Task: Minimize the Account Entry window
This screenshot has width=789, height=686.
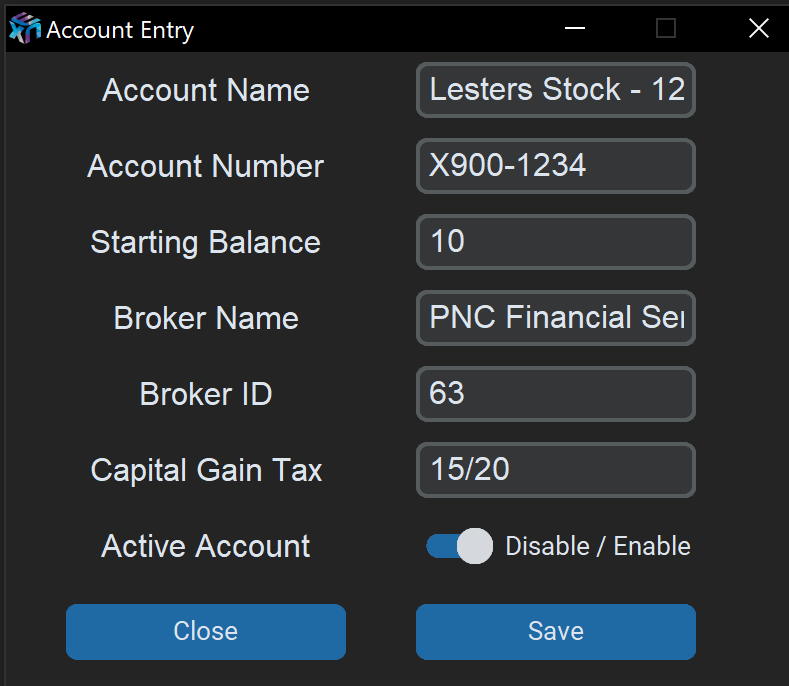Action: click(575, 29)
